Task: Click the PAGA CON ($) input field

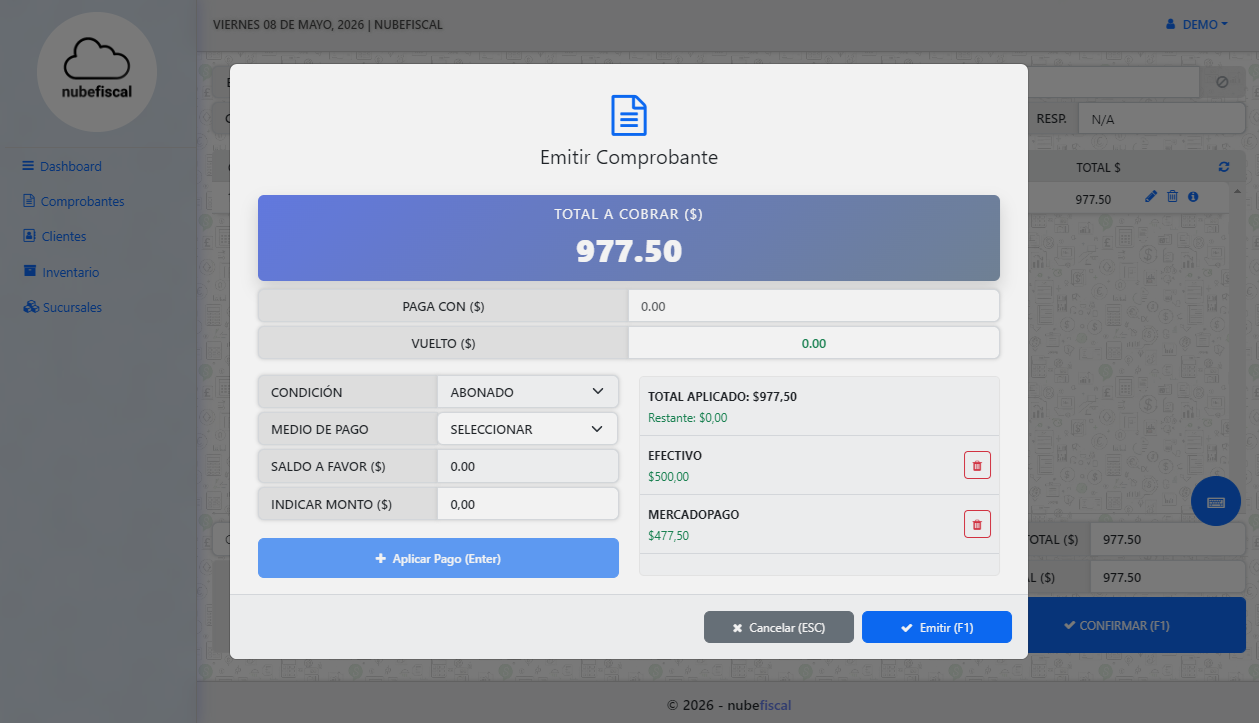Action: tap(814, 306)
